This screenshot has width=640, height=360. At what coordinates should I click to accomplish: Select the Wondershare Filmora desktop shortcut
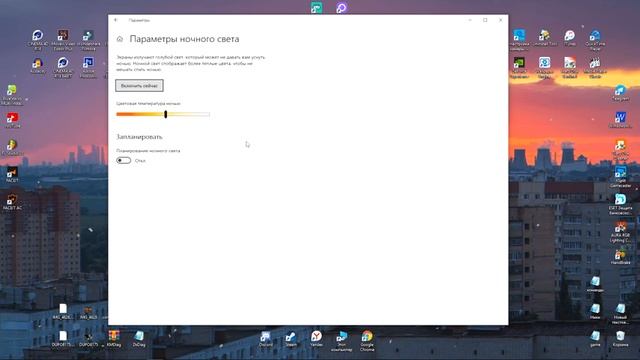point(88,40)
